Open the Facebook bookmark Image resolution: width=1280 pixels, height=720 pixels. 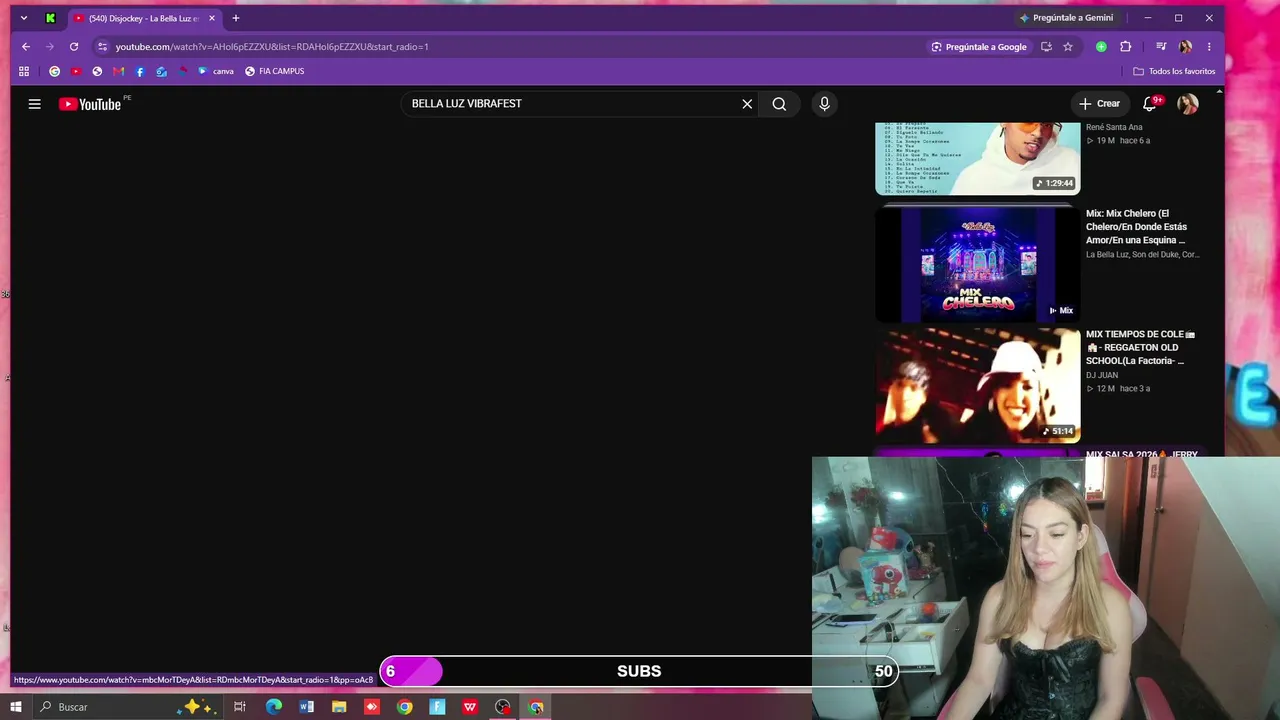click(x=140, y=72)
